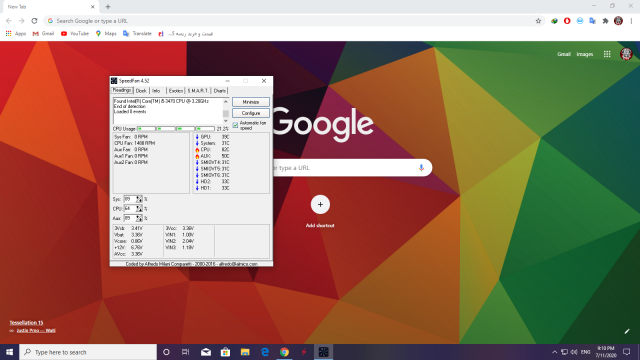Screen dimensions: 640x360
Task: Click the Add shortcut plus button
Action: (x=320, y=204)
